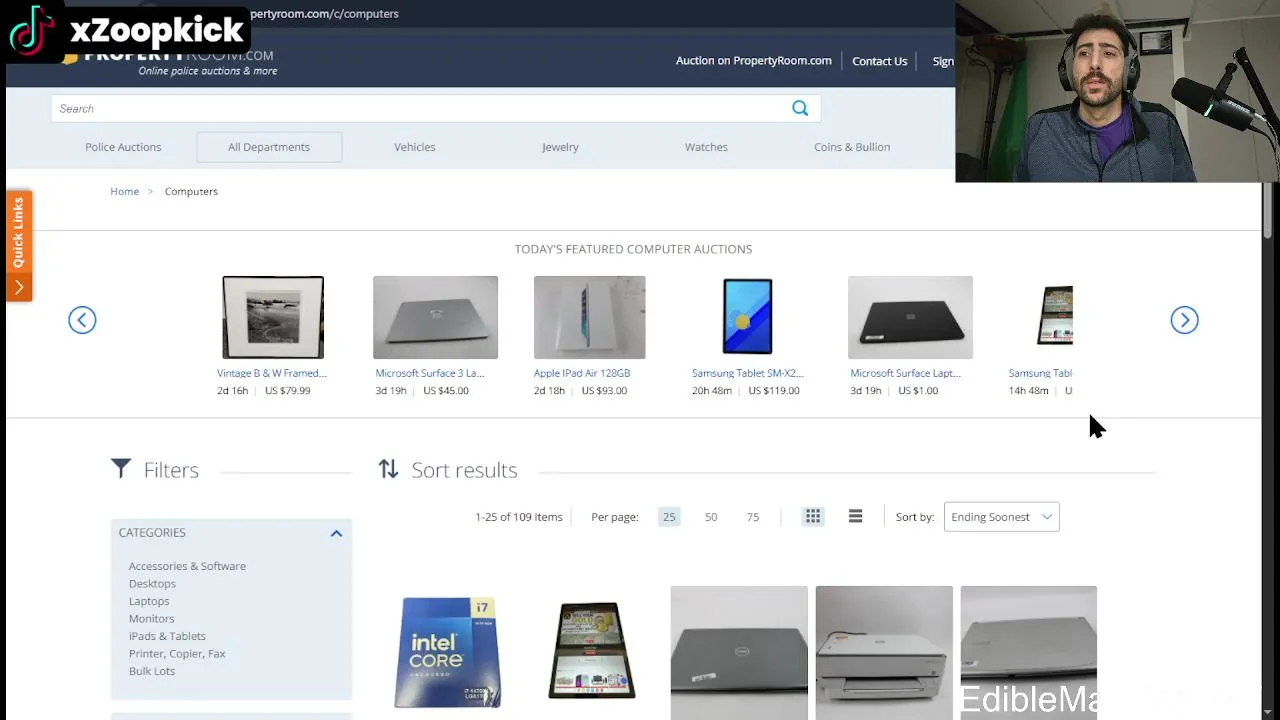The height and width of the screenshot is (720, 1280).
Task: Click the carousel previous arrow
Action: [82, 320]
